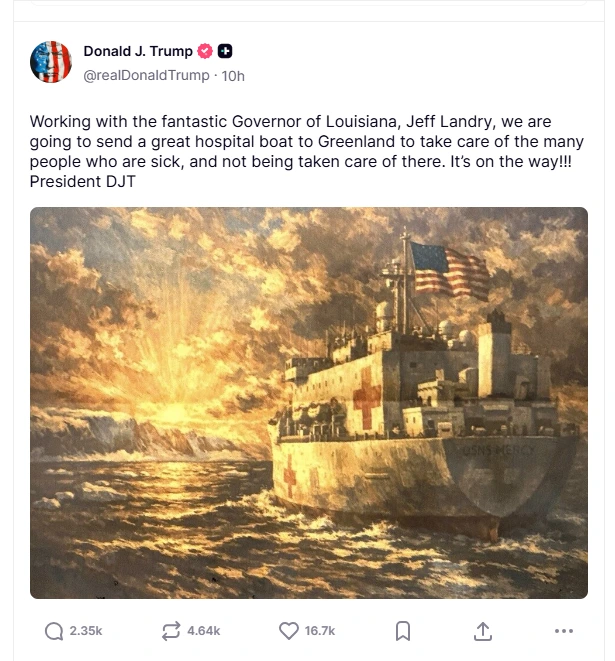Click the reply speech bubble icon
Image resolution: width=615 pixels, height=661 pixels.
pos(54,631)
